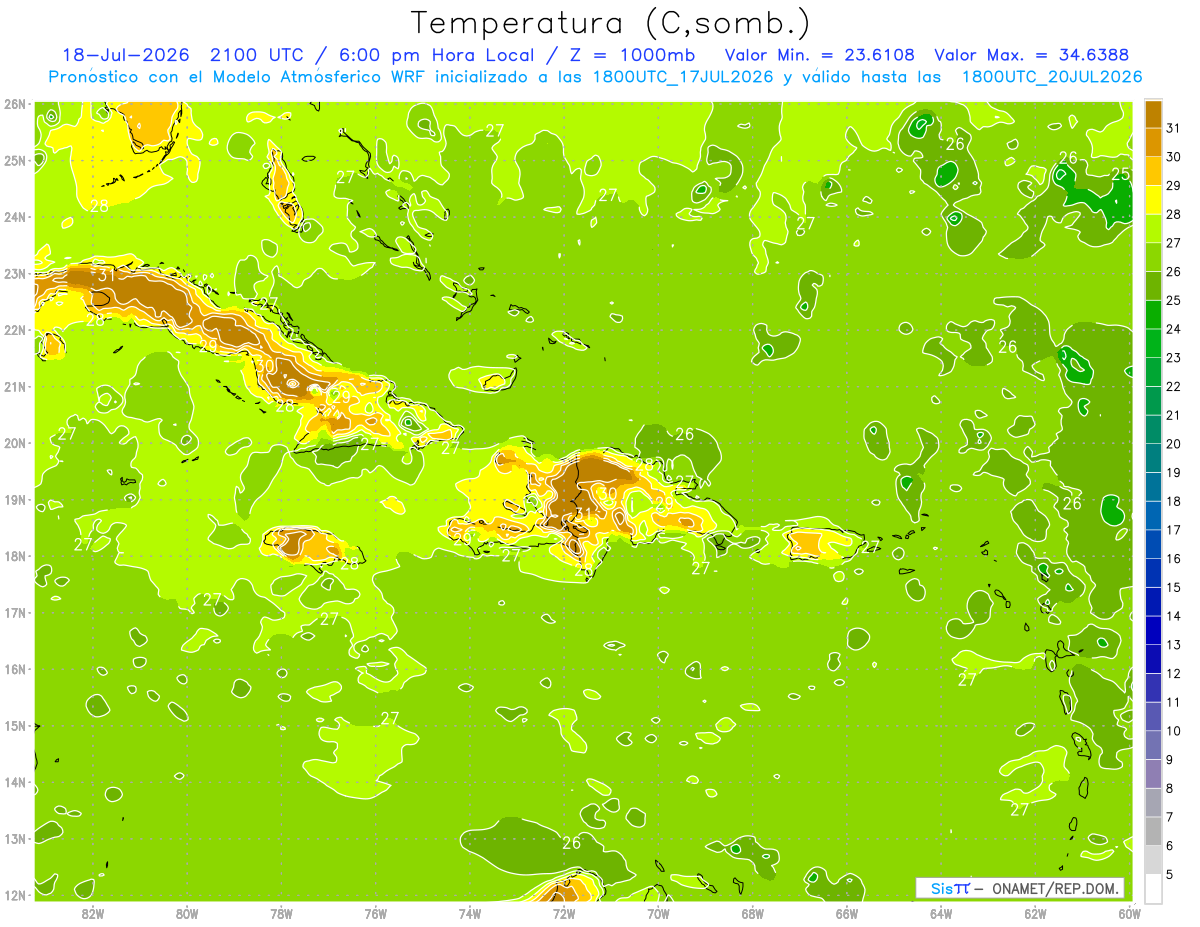Select the yellow swatch between 28 and 29

click(1153, 200)
